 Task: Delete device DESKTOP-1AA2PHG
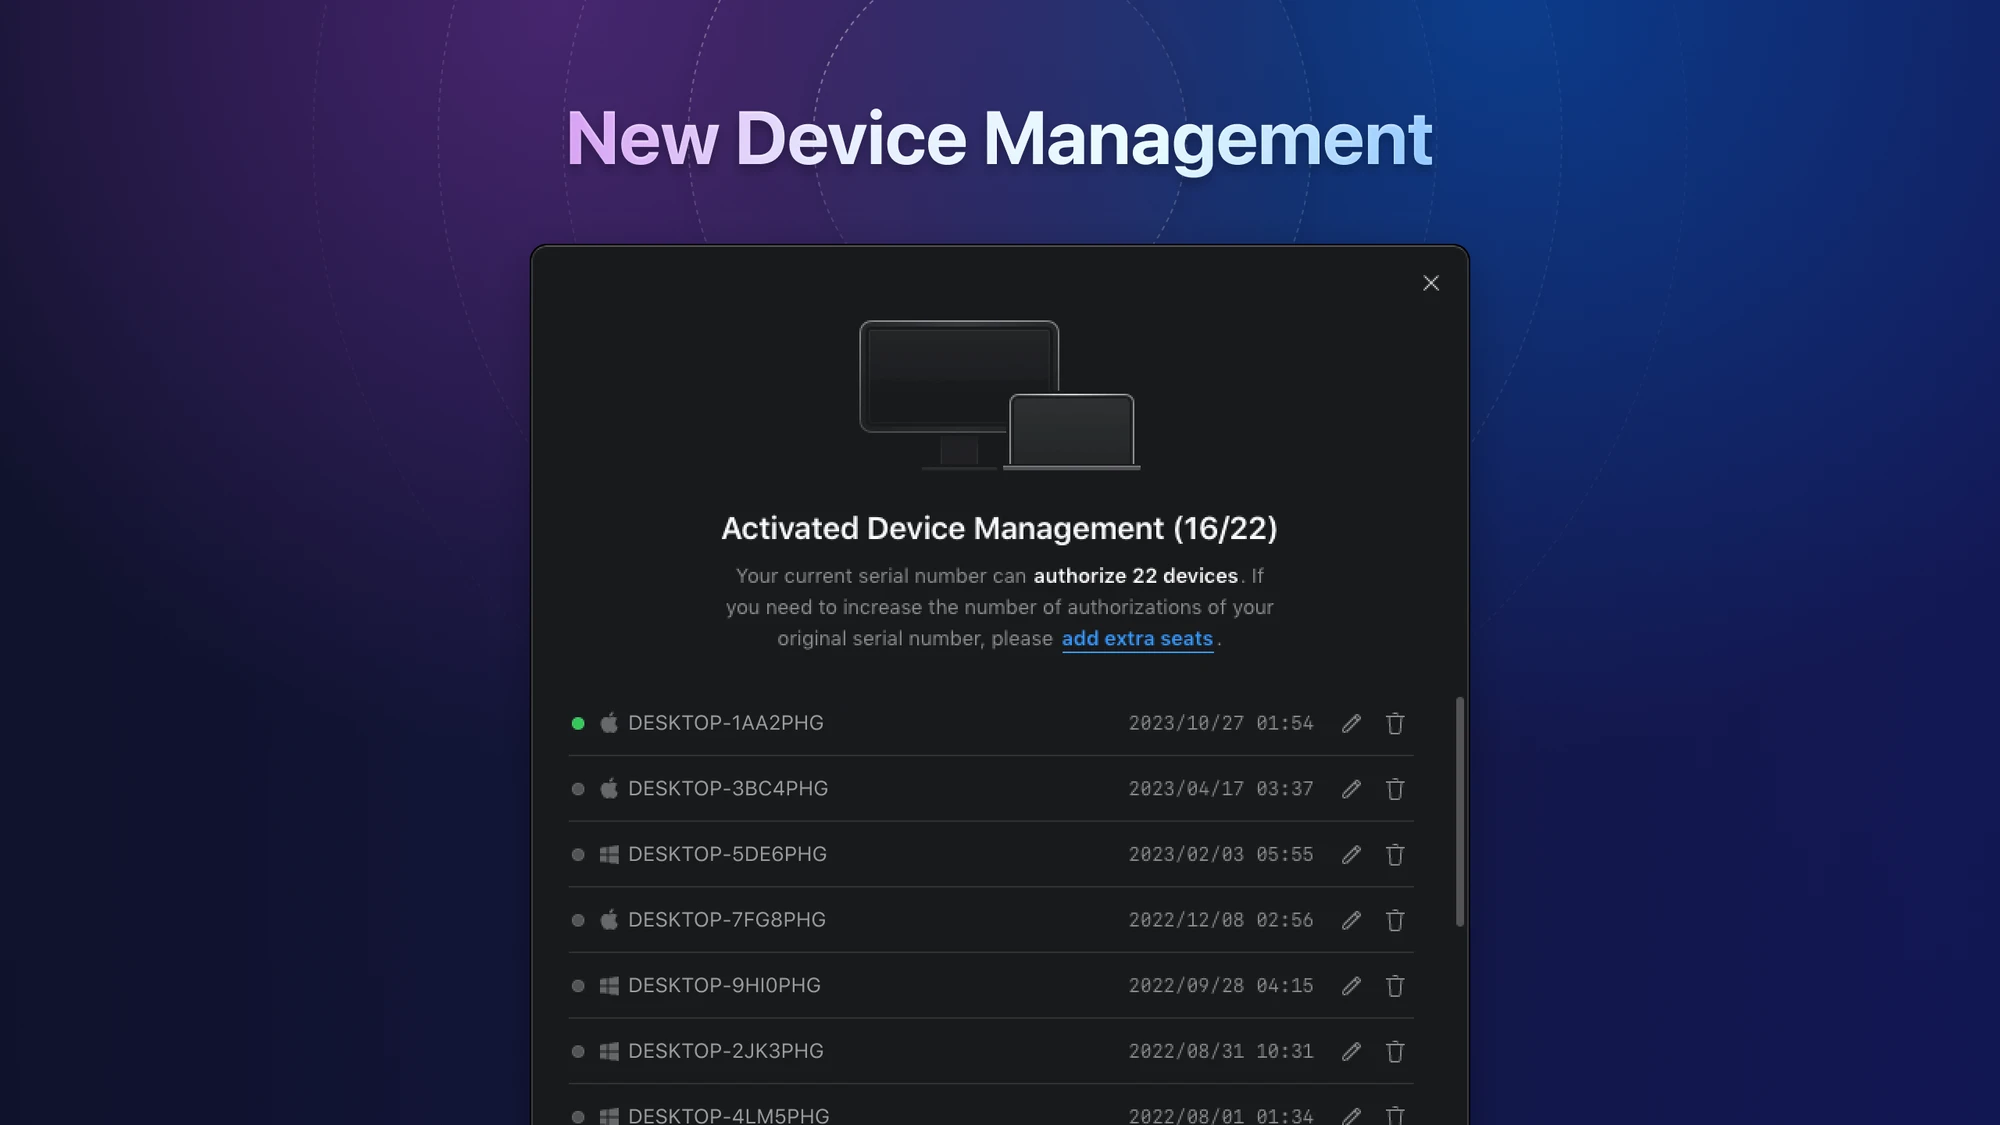click(1395, 723)
